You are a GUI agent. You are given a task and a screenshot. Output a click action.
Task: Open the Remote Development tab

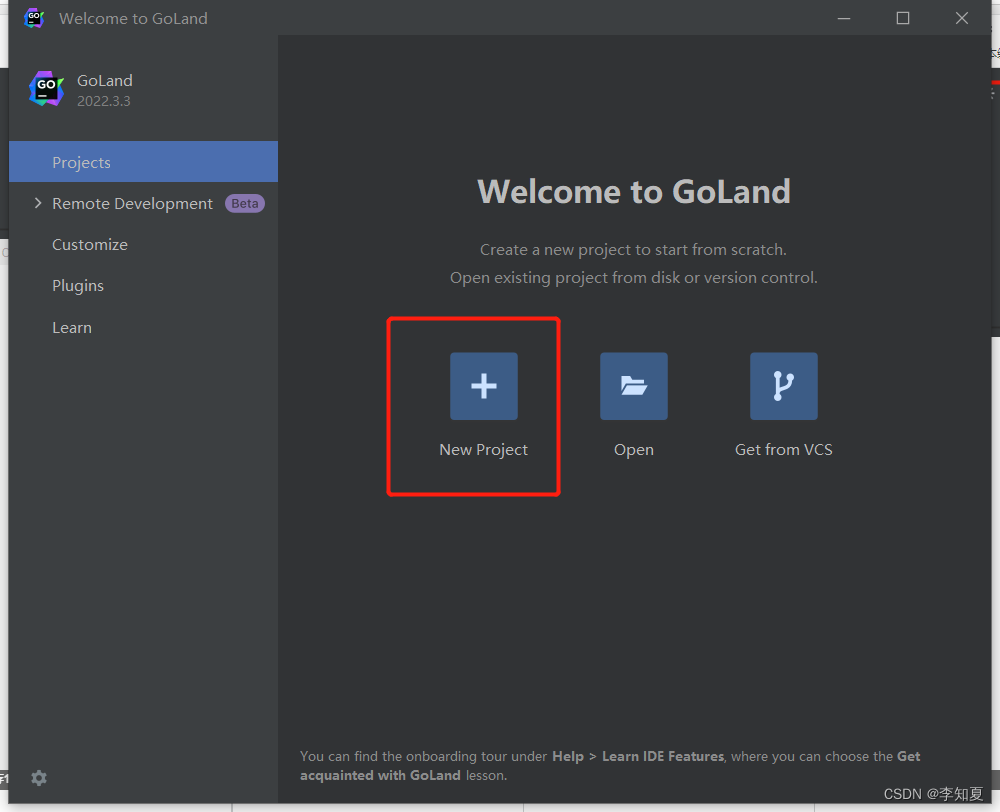click(x=143, y=203)
